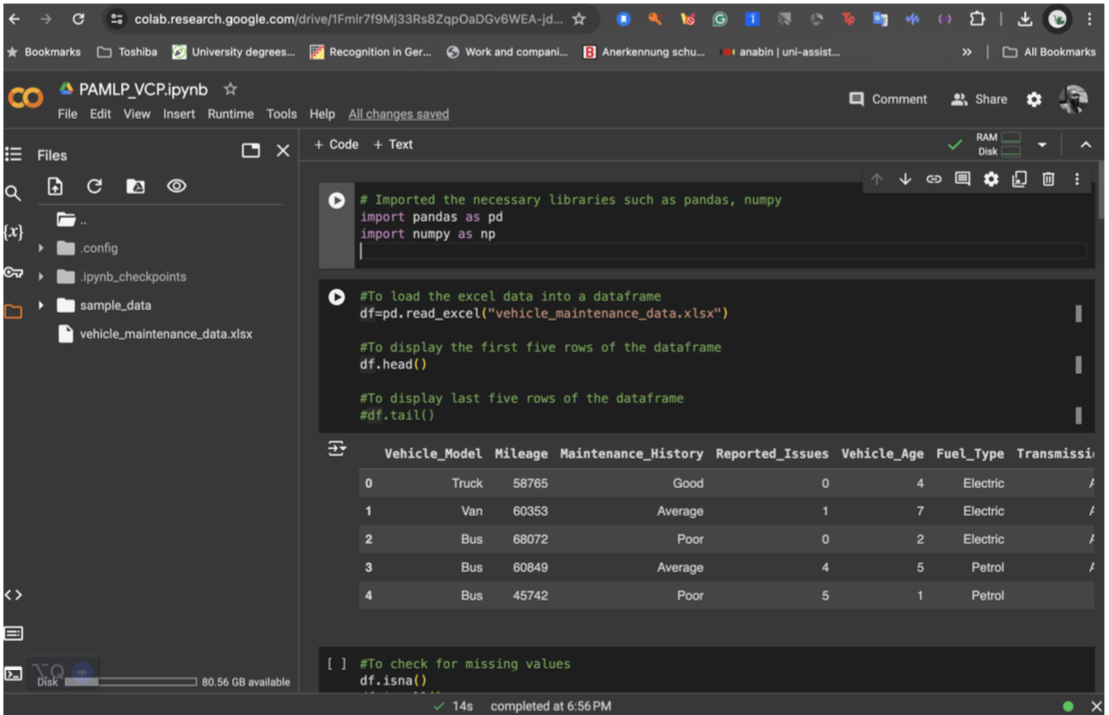
Task: Click the Share button
Action: (979, 99)
